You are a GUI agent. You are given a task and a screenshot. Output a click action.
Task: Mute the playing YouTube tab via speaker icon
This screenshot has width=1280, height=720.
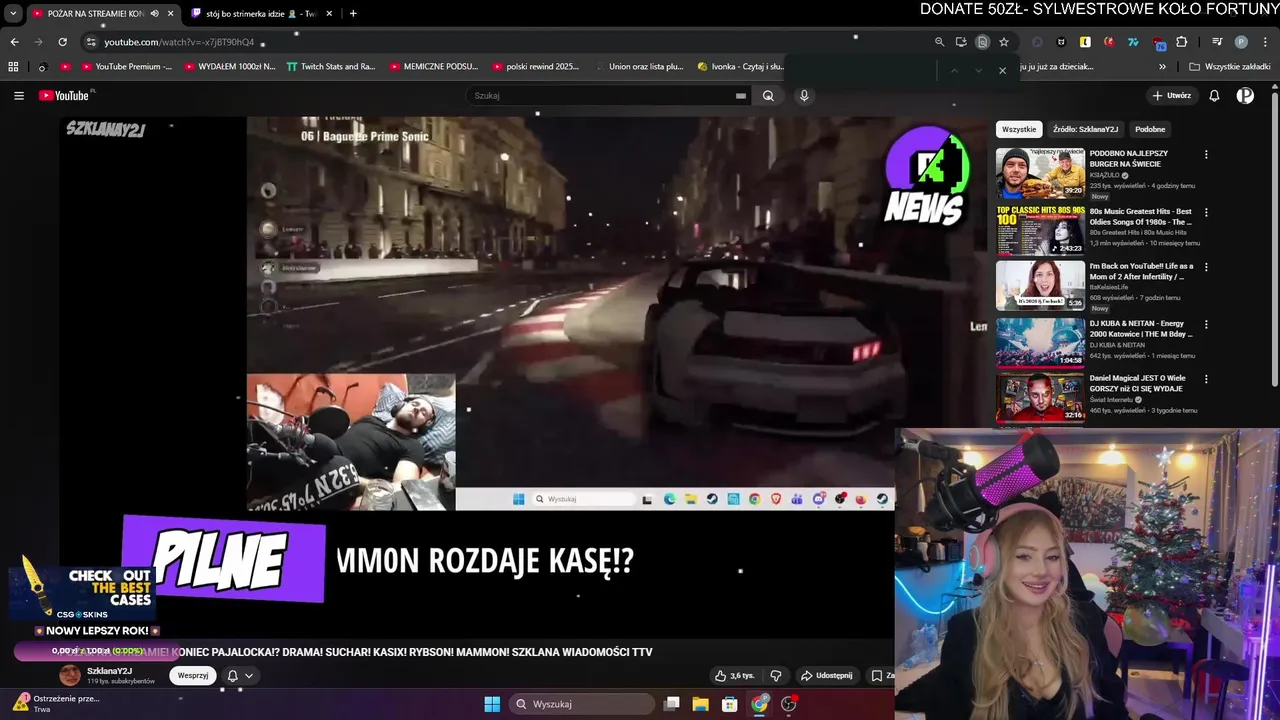pyautogui.click(x=154, y=13)
